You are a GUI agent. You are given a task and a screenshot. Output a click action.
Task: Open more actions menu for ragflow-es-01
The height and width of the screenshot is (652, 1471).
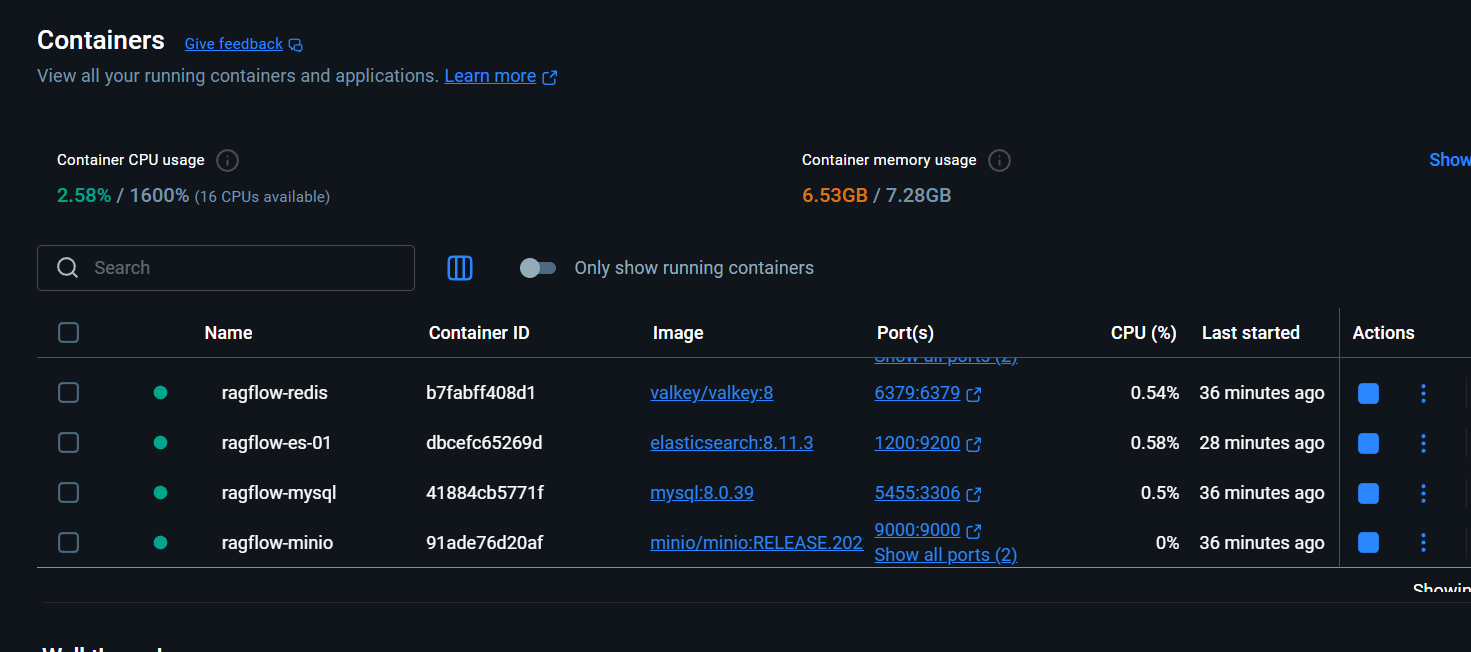click(1423, 443)
